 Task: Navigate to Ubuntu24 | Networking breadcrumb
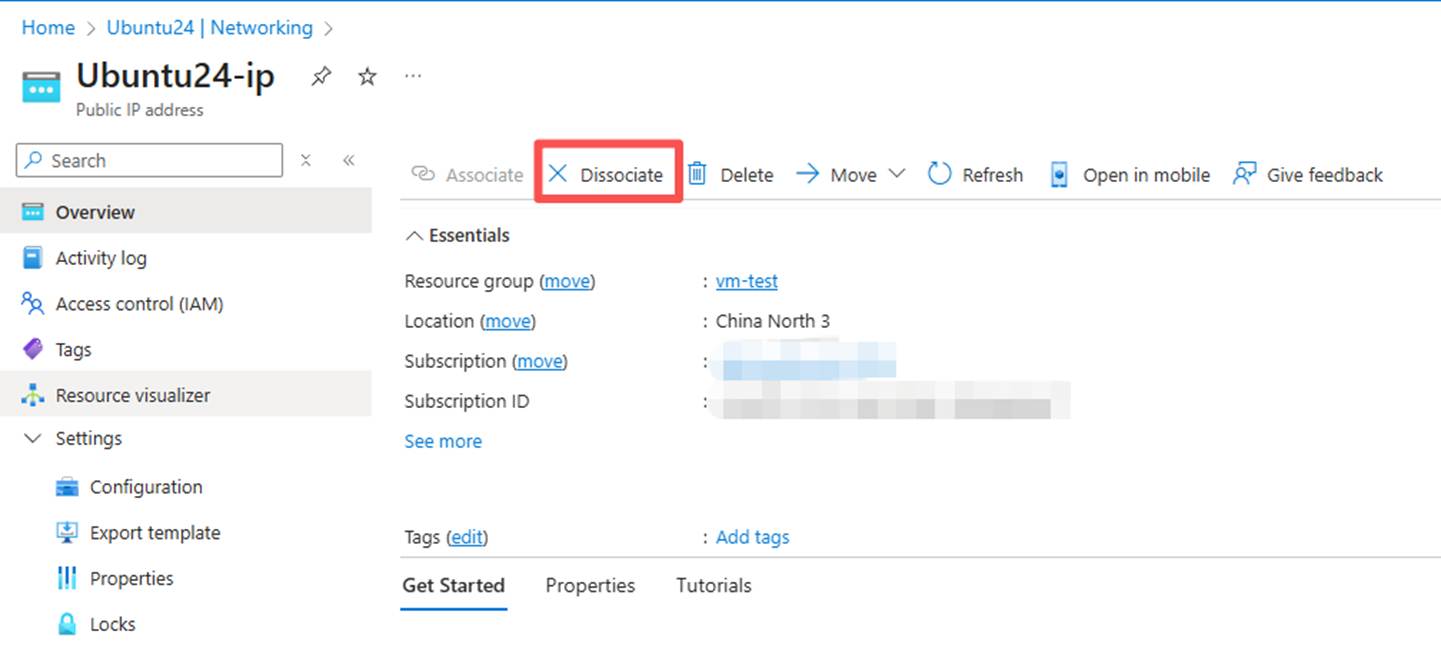pos(209,28)
